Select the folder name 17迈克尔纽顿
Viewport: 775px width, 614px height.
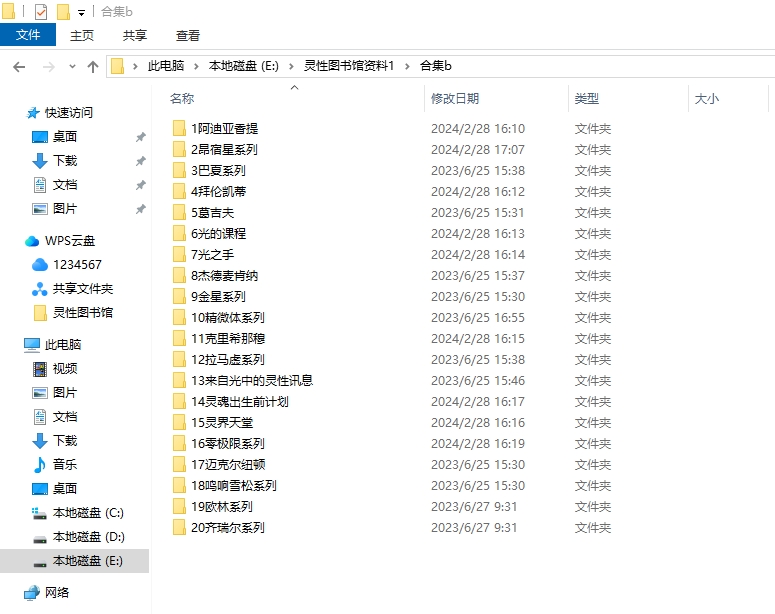(x=228, y=465)
